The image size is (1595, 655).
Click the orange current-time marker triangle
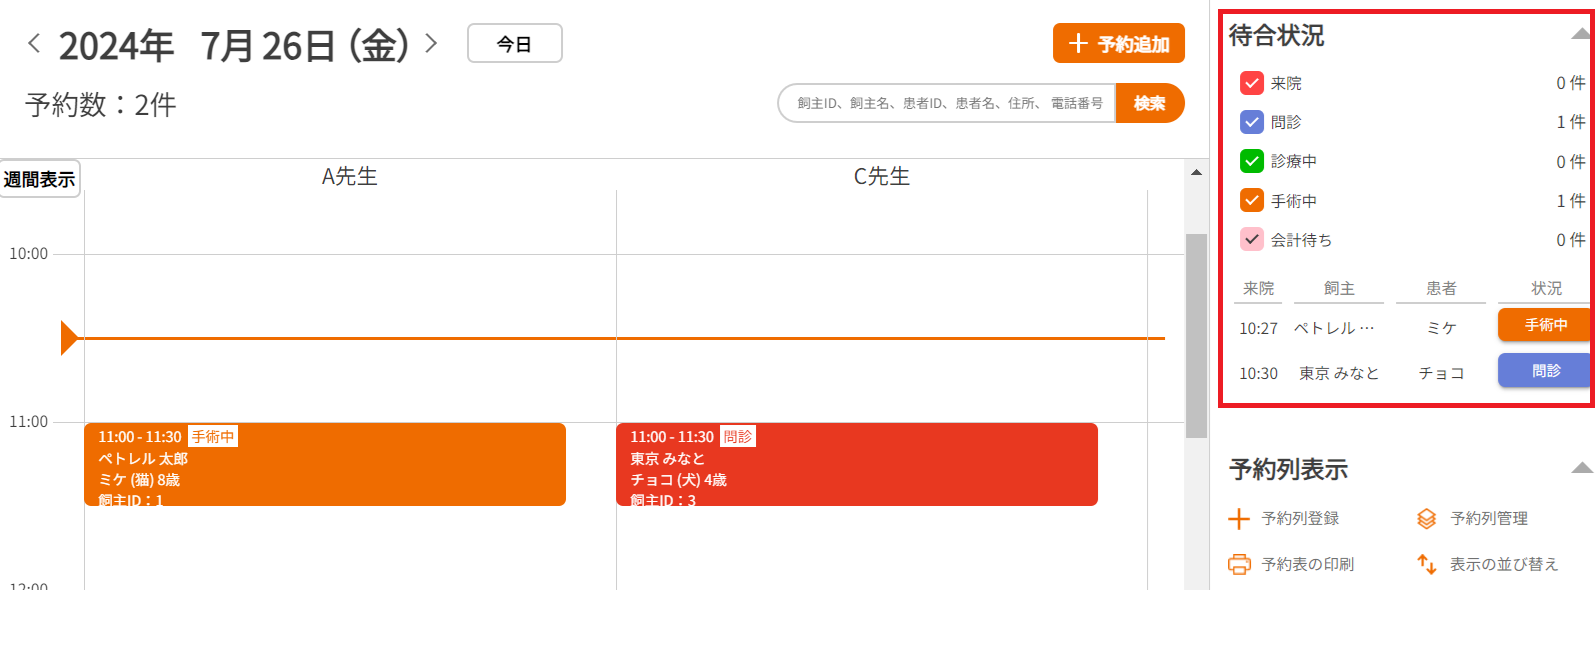pyautogui.click(x=69, y=338)
